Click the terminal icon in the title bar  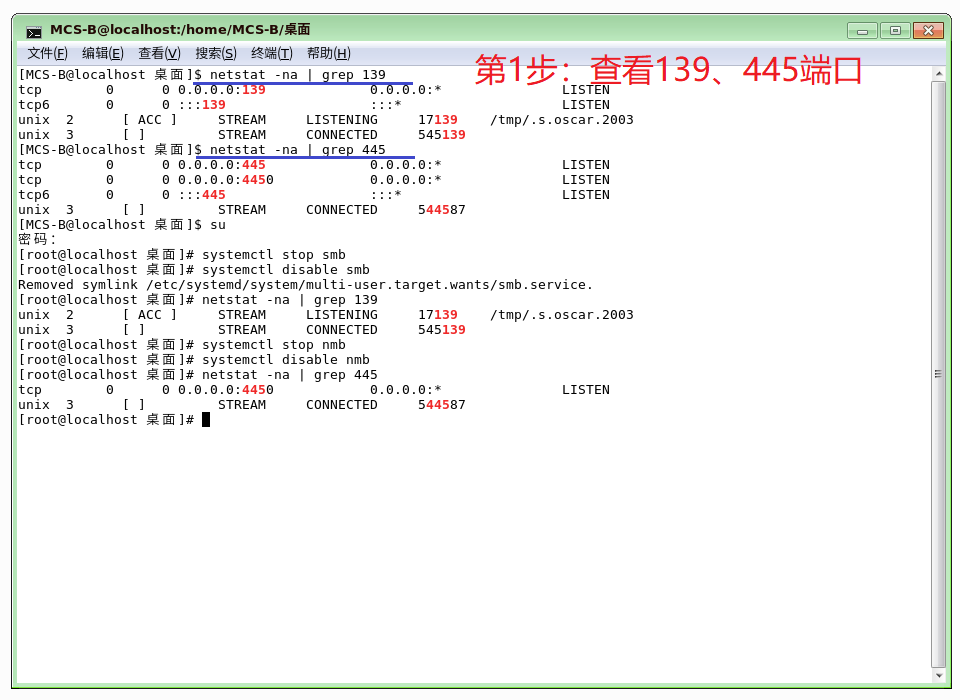click(x=34, y=31)
